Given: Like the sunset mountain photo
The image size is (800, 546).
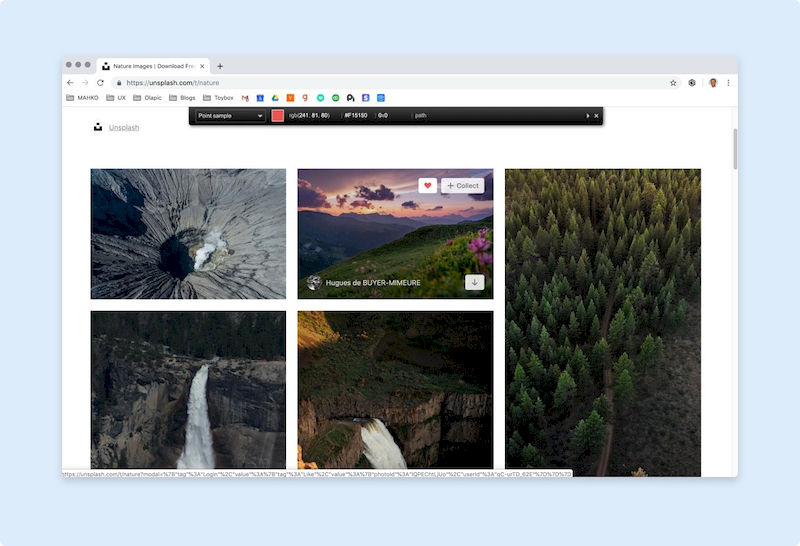Looking at the screenshot, I should tap(427, 185).
